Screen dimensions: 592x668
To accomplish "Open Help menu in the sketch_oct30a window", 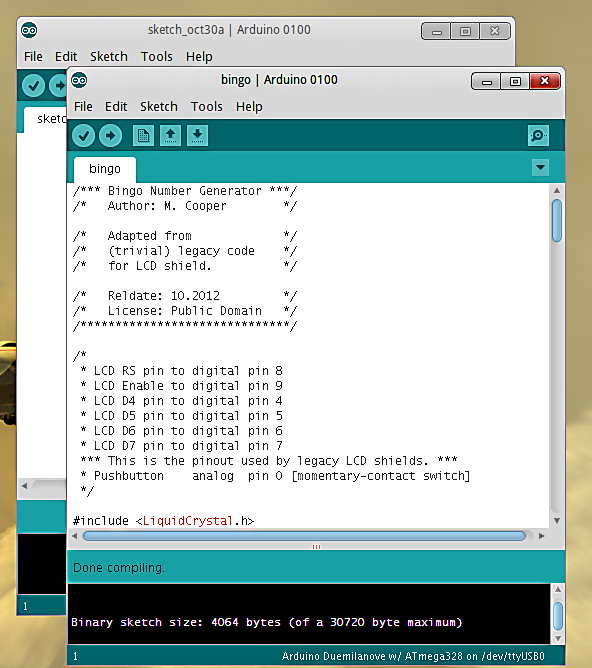I will pyautogui.click(x=199, y=57).
